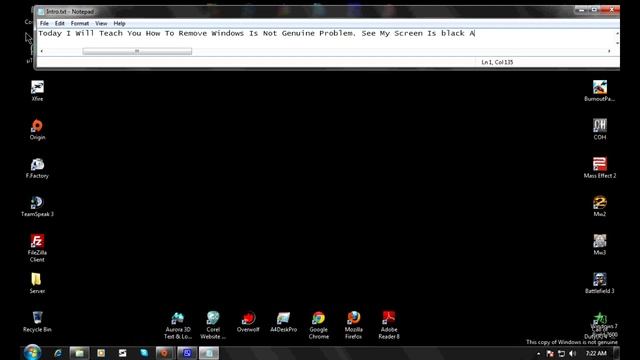Click the volume speaker tray icon

(x=572, y=353)
